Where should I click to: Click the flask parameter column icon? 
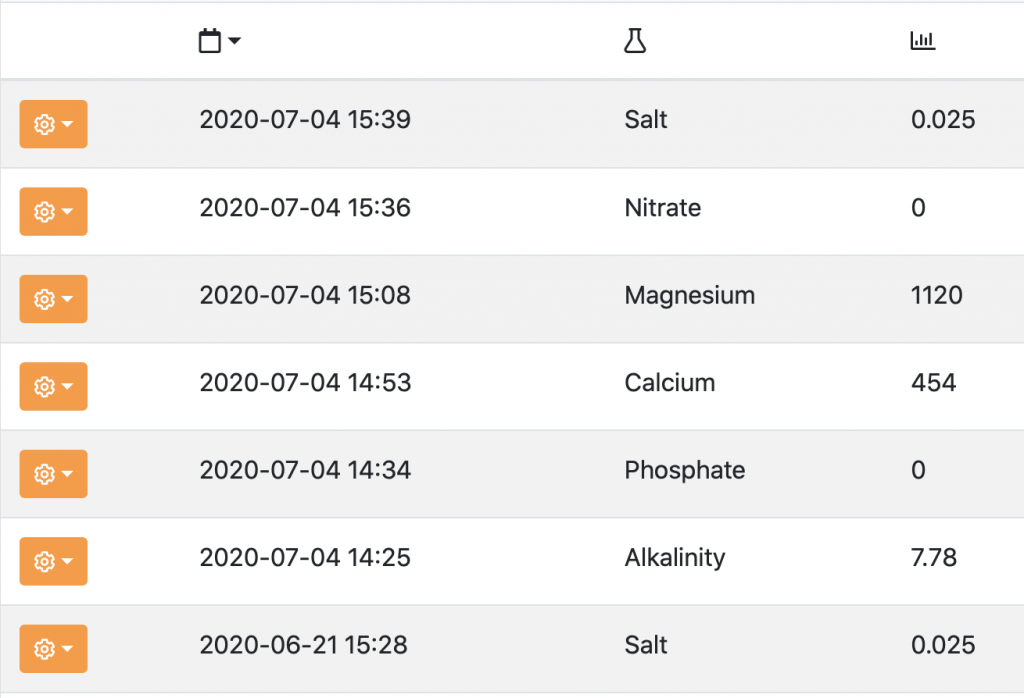click(x=635, y=41)
